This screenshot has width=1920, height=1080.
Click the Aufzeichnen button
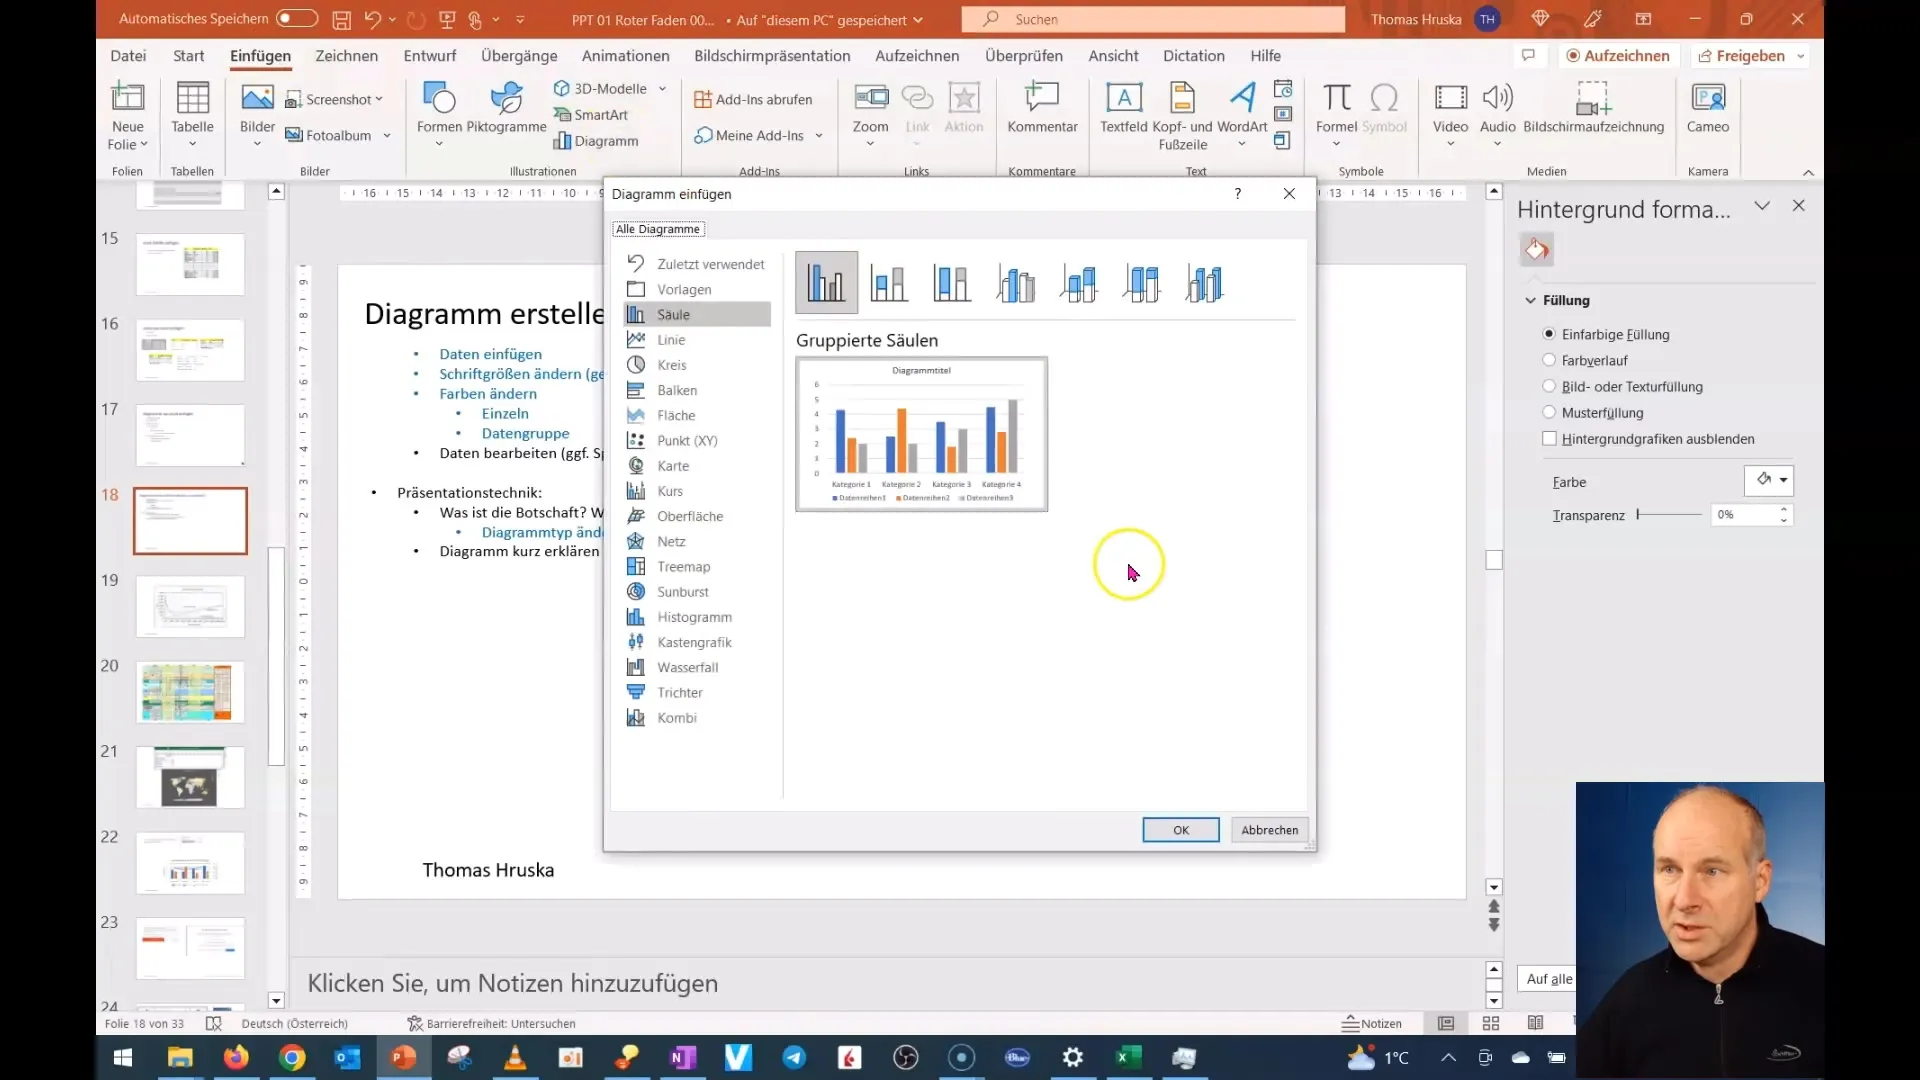pos(1618,56)
